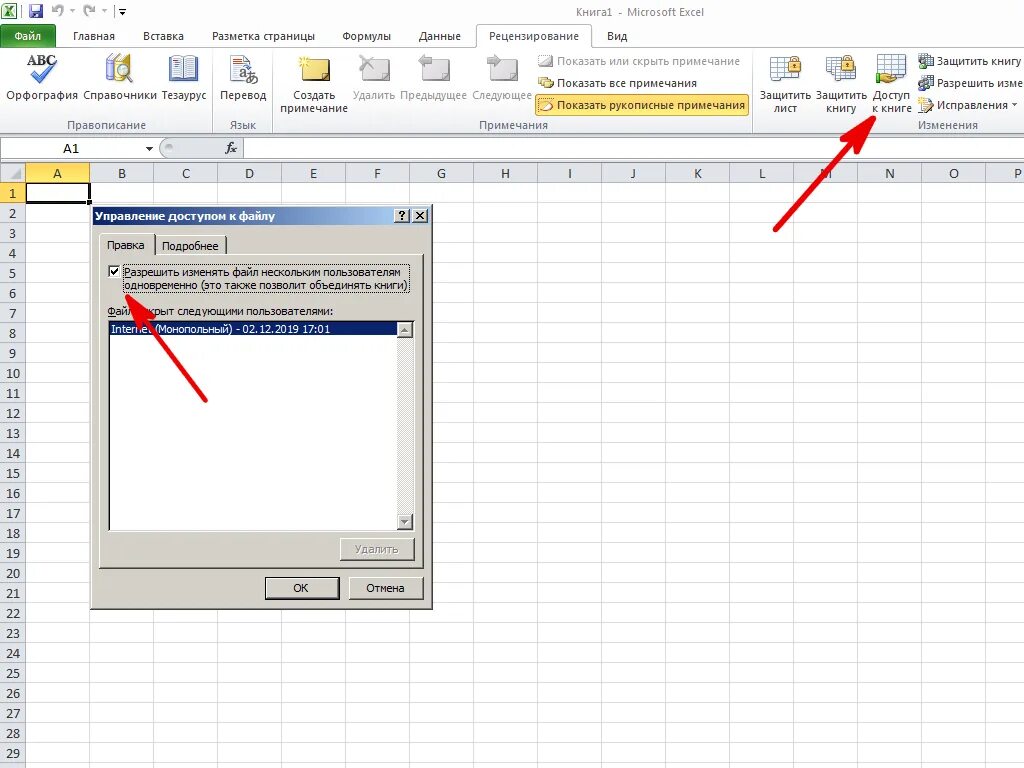Switch to Разметка страницы tab
The height and width of the screenshot is (768, 1024).
pyautogui.click(x=263, y=37)
